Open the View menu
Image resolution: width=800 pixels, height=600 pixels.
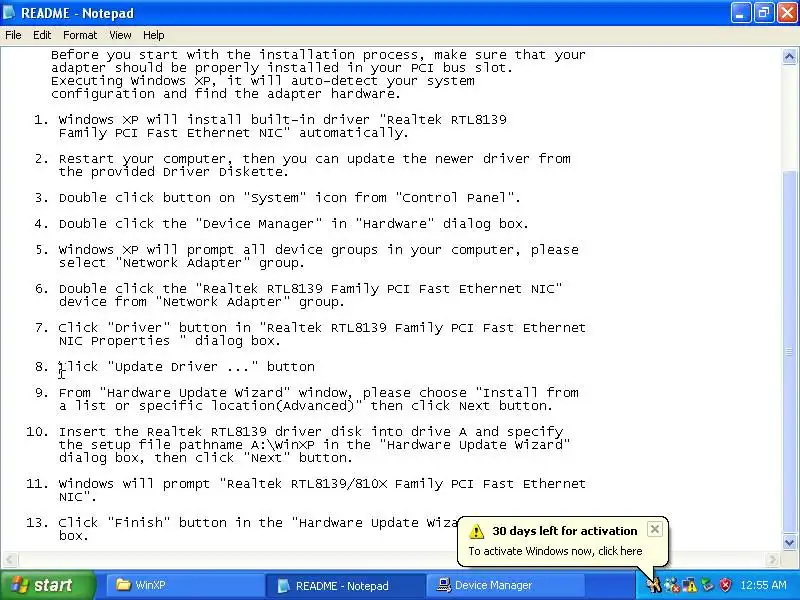pyautogui.click(x=120, y=35)
